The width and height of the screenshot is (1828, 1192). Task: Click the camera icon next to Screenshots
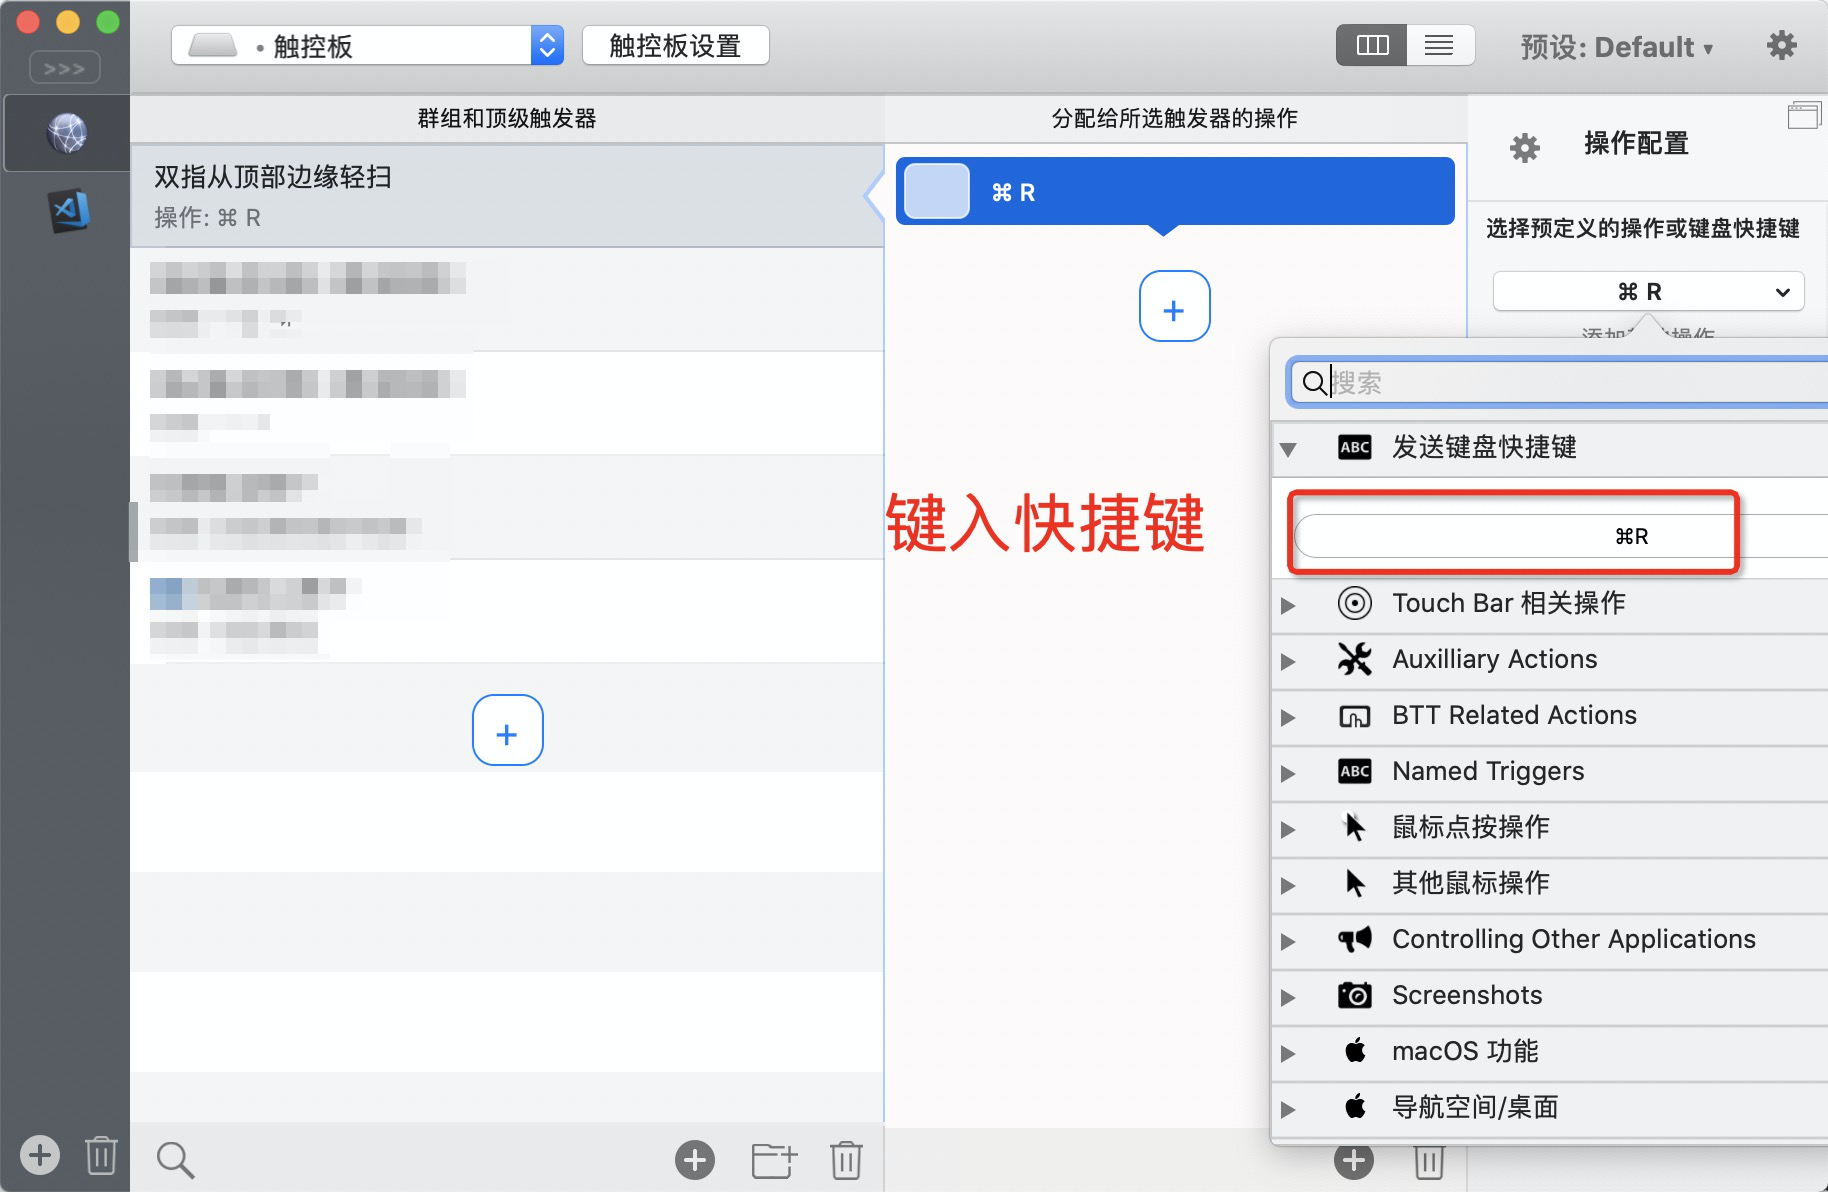click(1355, 995)
